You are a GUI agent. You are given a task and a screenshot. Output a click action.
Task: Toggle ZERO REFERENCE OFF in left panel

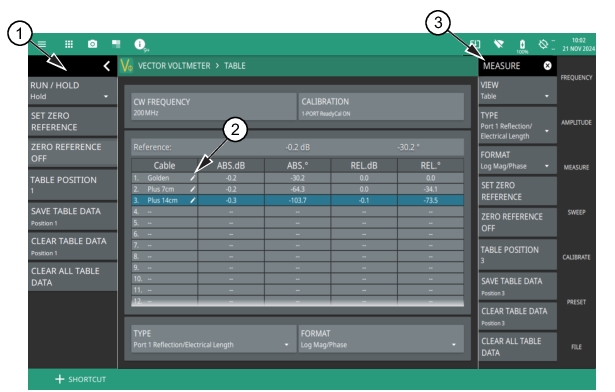[x=73, y=153]
